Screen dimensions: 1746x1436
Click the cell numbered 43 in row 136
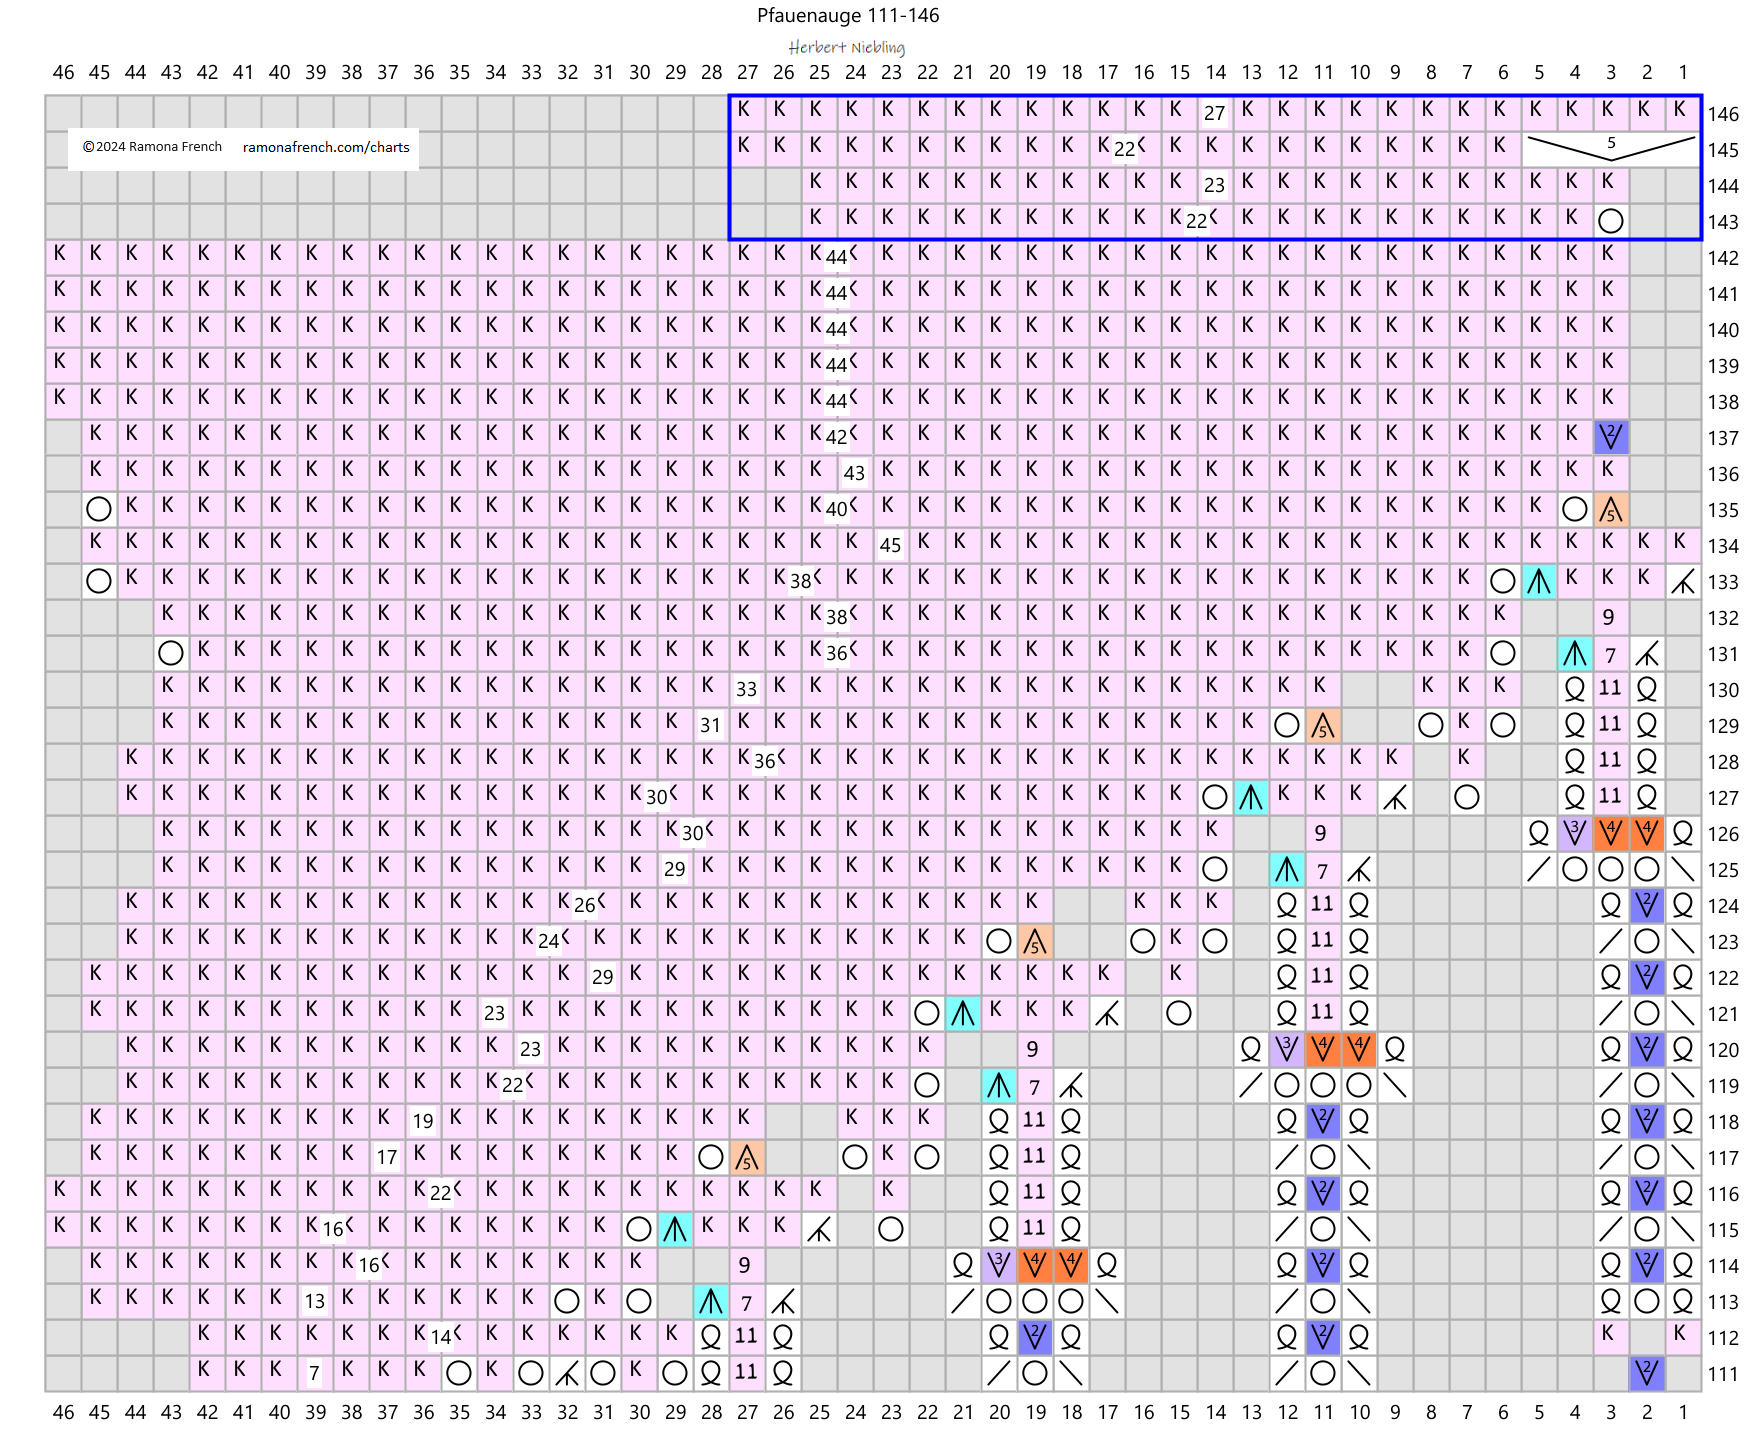point(854,473)
